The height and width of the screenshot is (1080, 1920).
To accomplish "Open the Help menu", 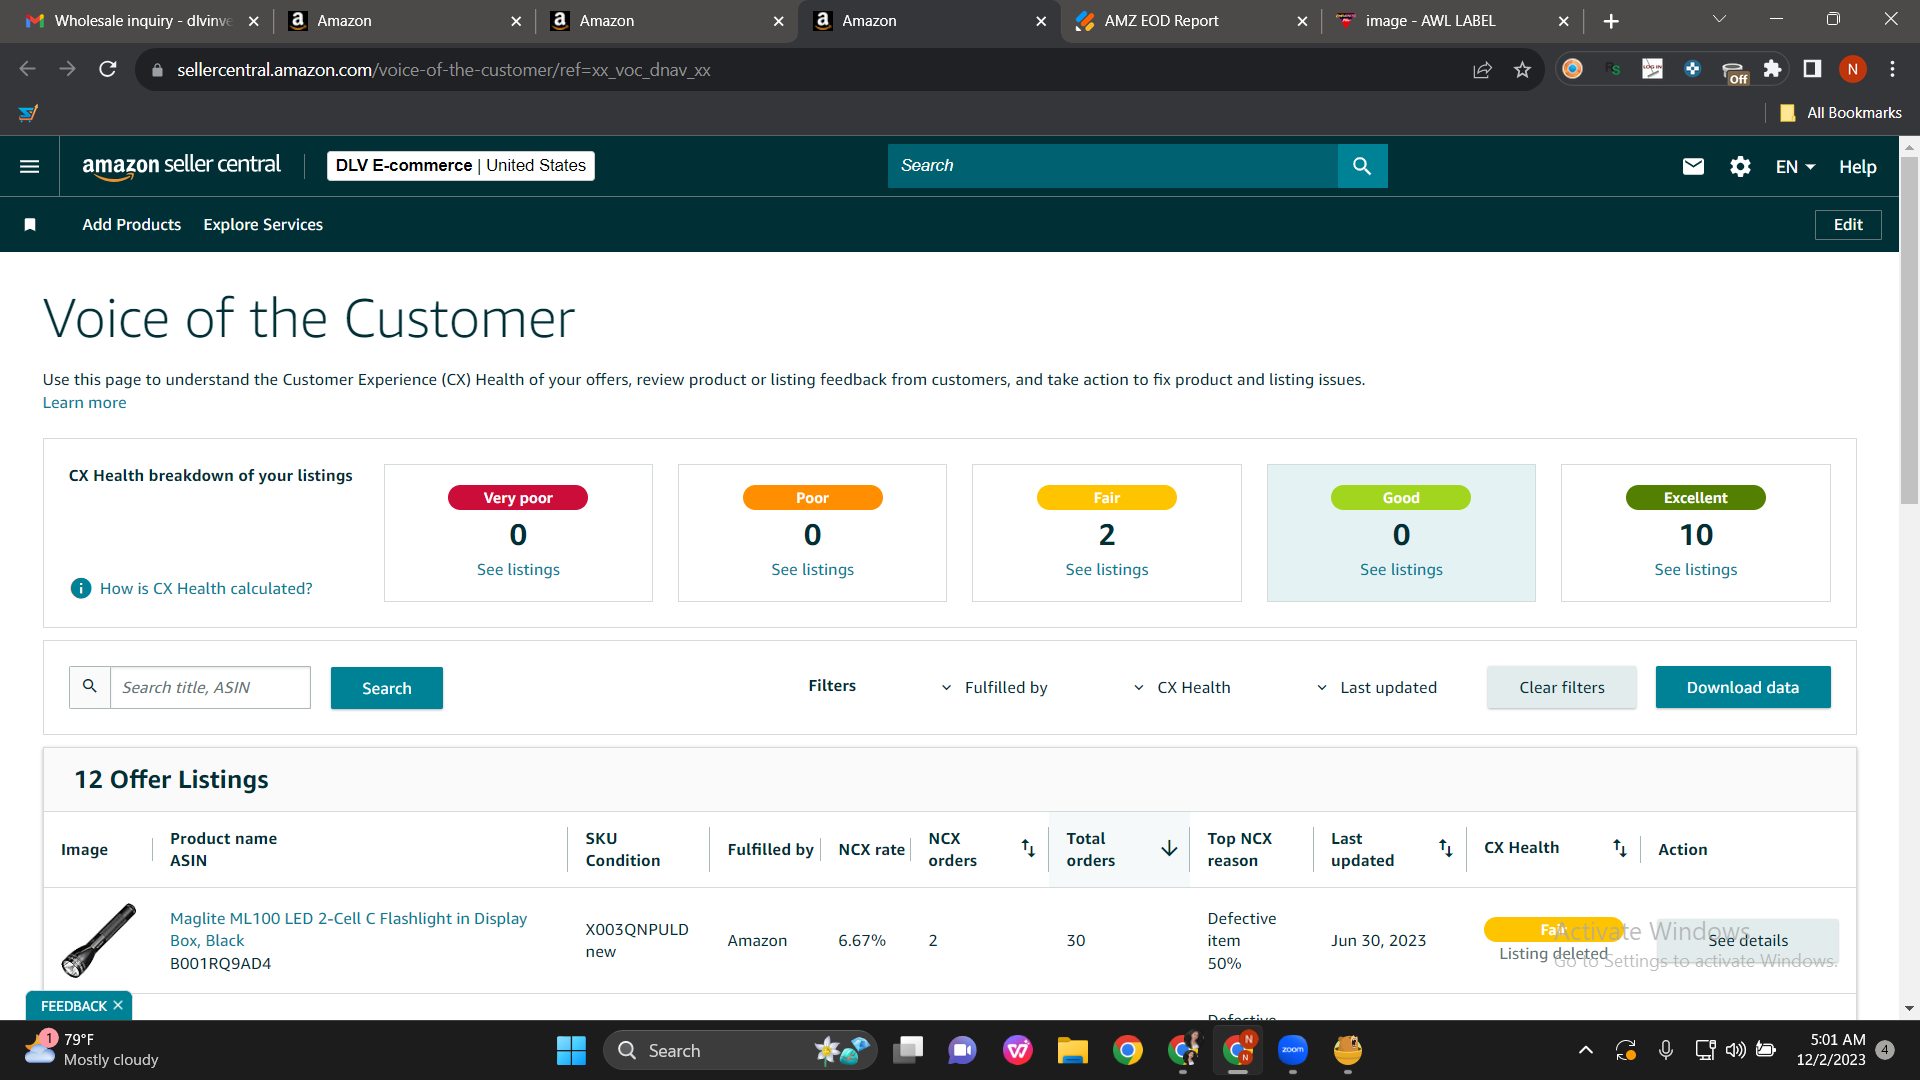I will (x=1857, y=167).
